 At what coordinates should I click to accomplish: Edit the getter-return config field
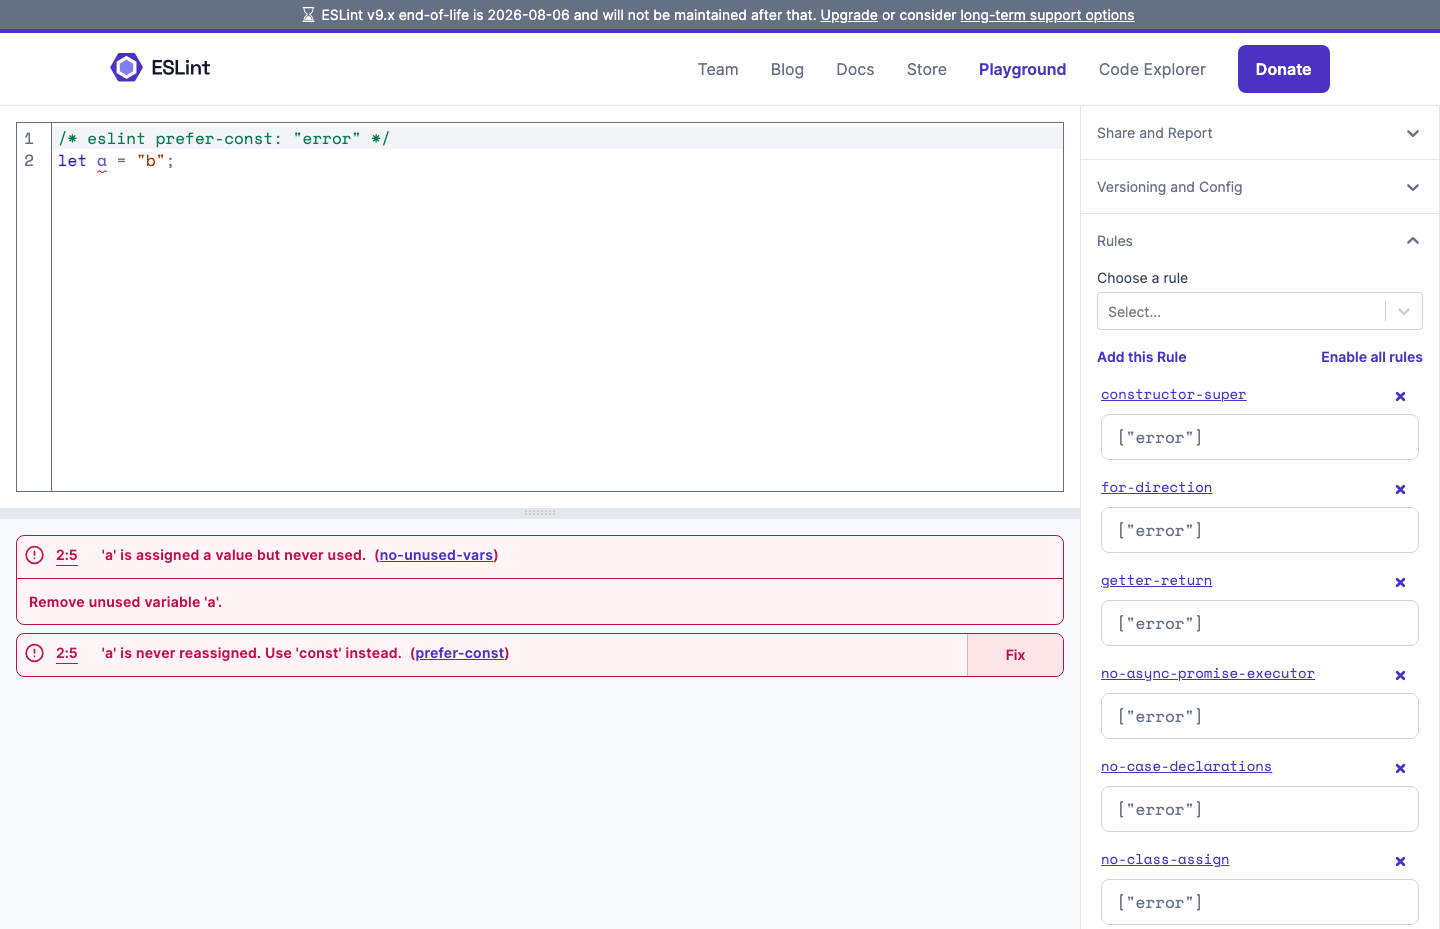point(1260,623)
